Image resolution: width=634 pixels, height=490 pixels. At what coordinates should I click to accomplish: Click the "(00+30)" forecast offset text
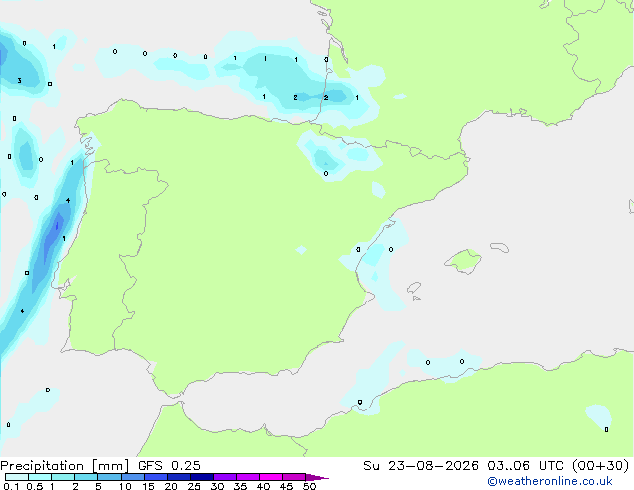tap(601, 466)
